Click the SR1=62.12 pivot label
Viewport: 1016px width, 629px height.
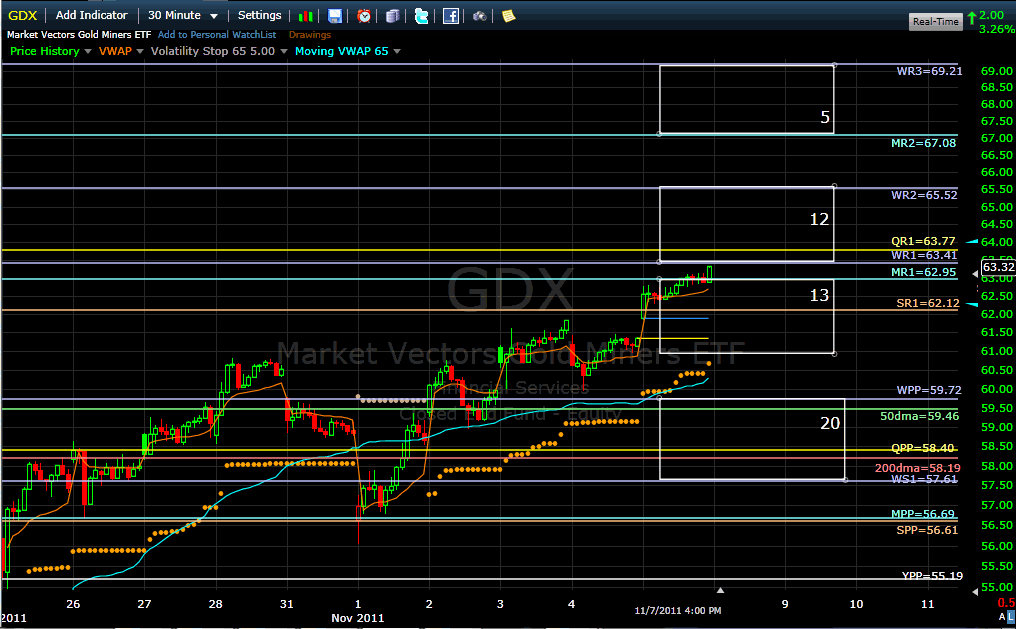928,303
